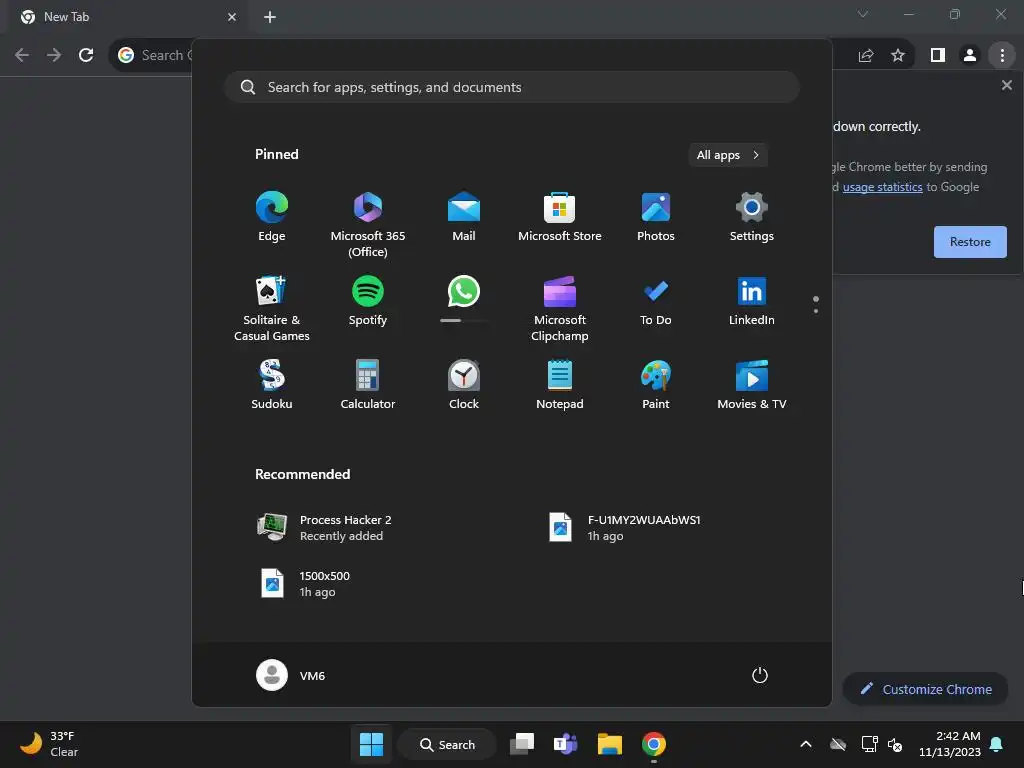Screen dimensions: 1024x768
Task: Launch the Photos app
Action: click(x=656, y=217)
